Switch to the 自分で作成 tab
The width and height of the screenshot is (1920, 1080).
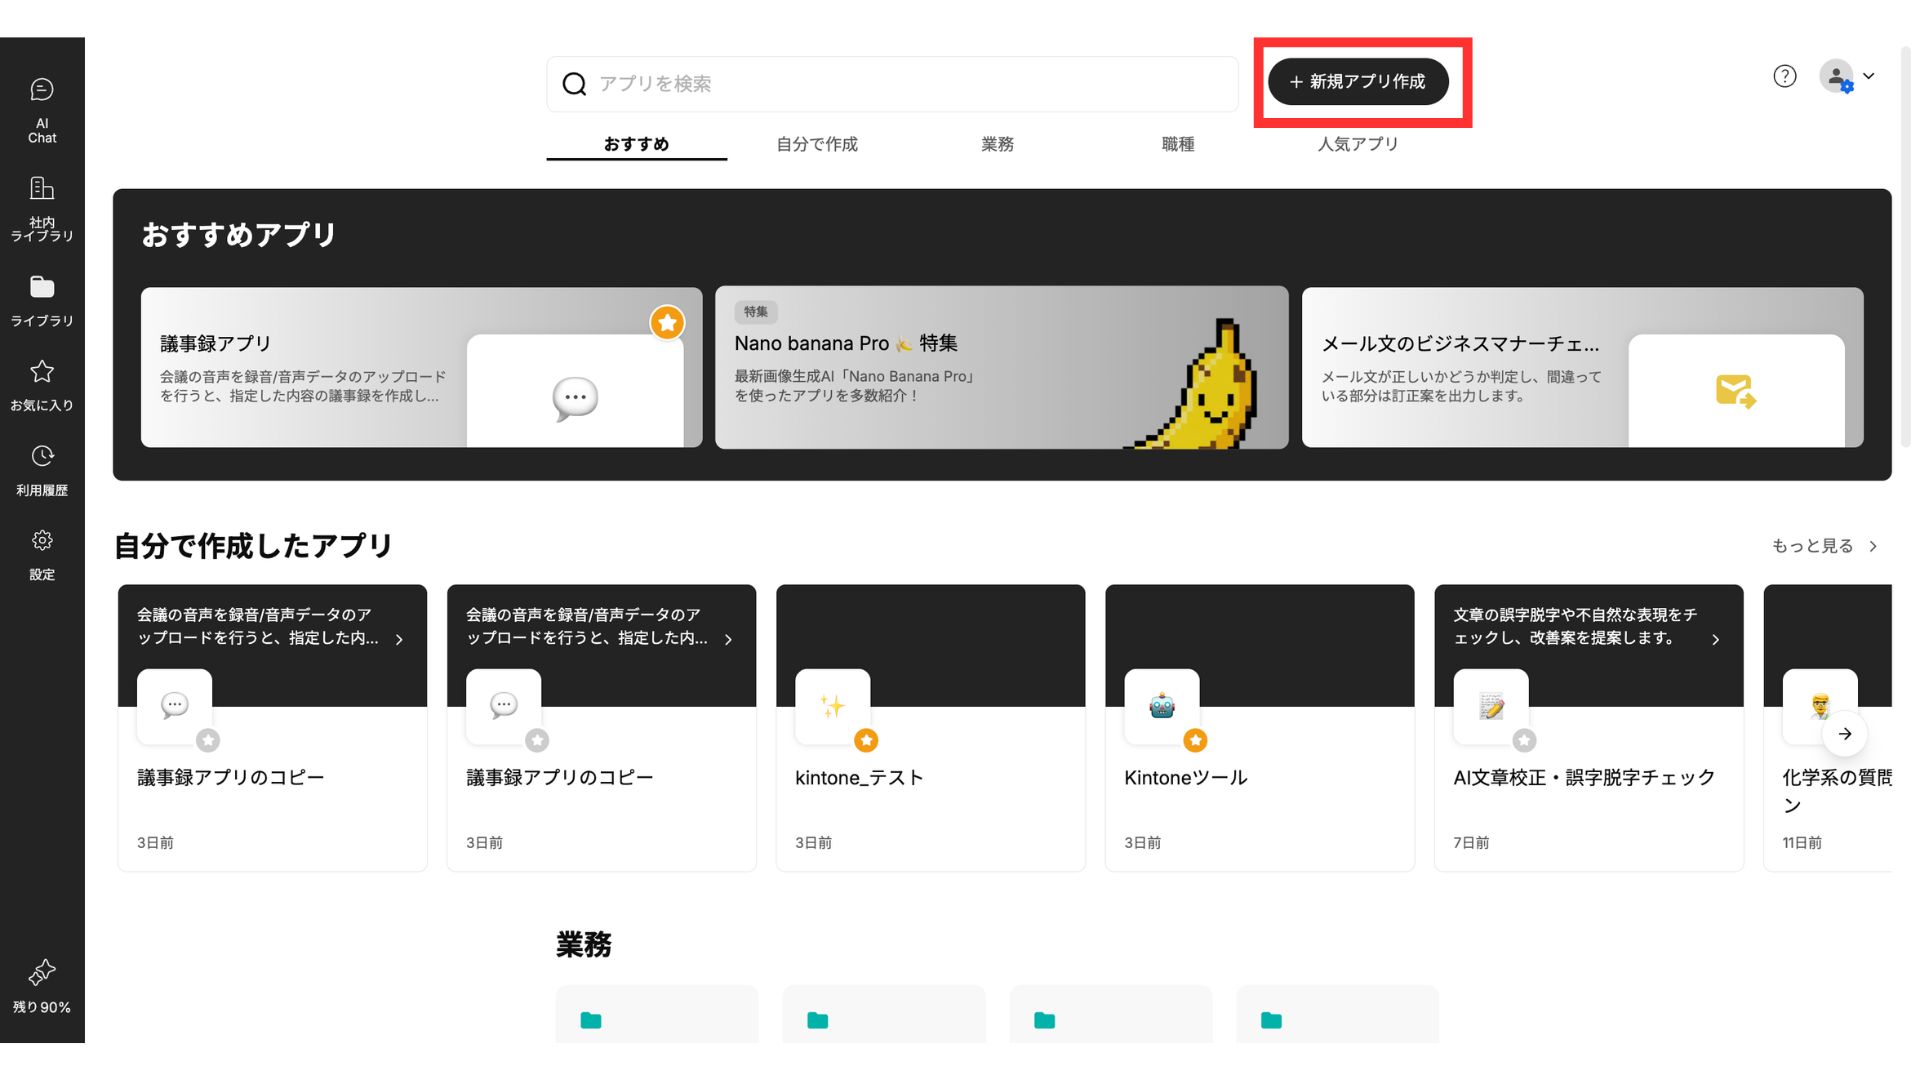pyautogui.click(x=817, y=144)
